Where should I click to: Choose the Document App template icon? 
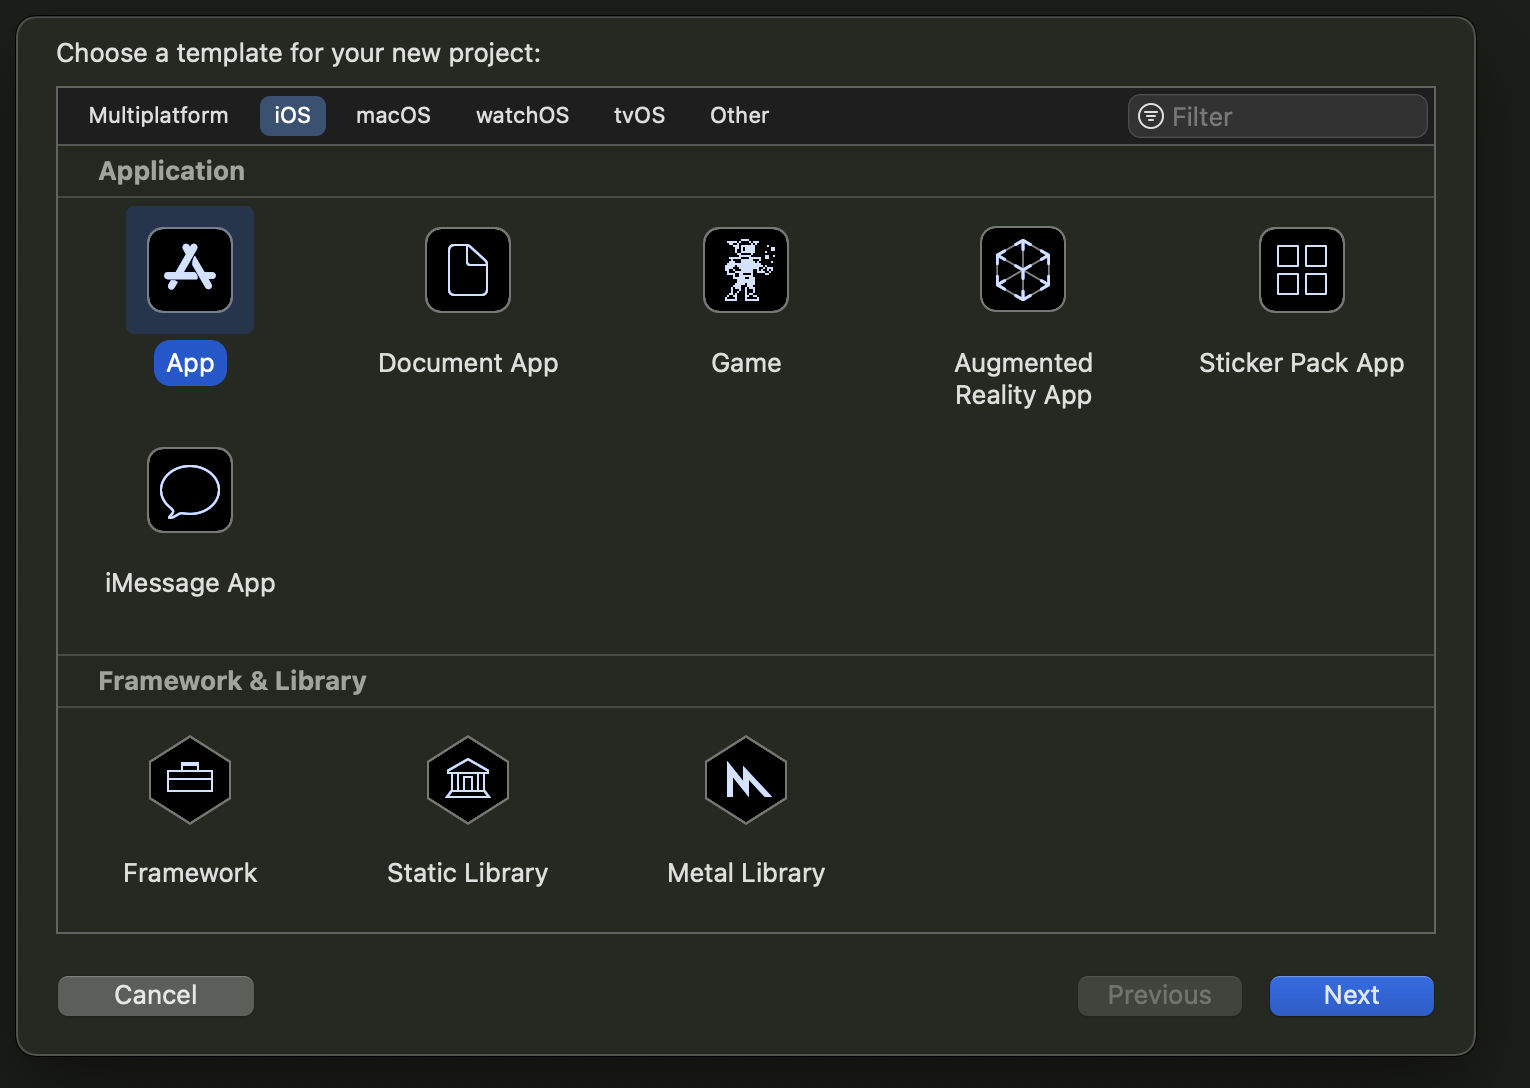pyautogui.click(x=468, y=270)
